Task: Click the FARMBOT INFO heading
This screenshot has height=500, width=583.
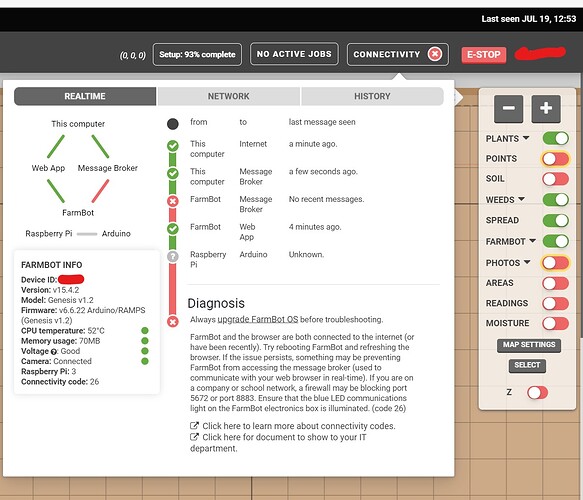Action: coord(52,265)
